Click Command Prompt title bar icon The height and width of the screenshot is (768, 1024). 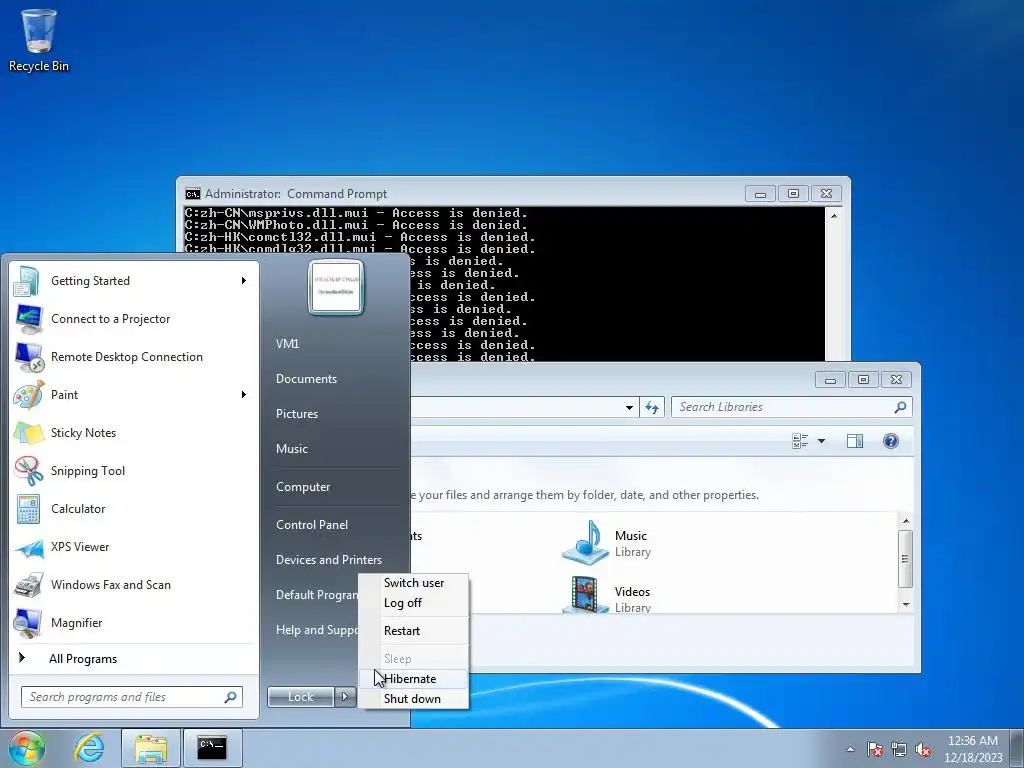click(193, 193)
